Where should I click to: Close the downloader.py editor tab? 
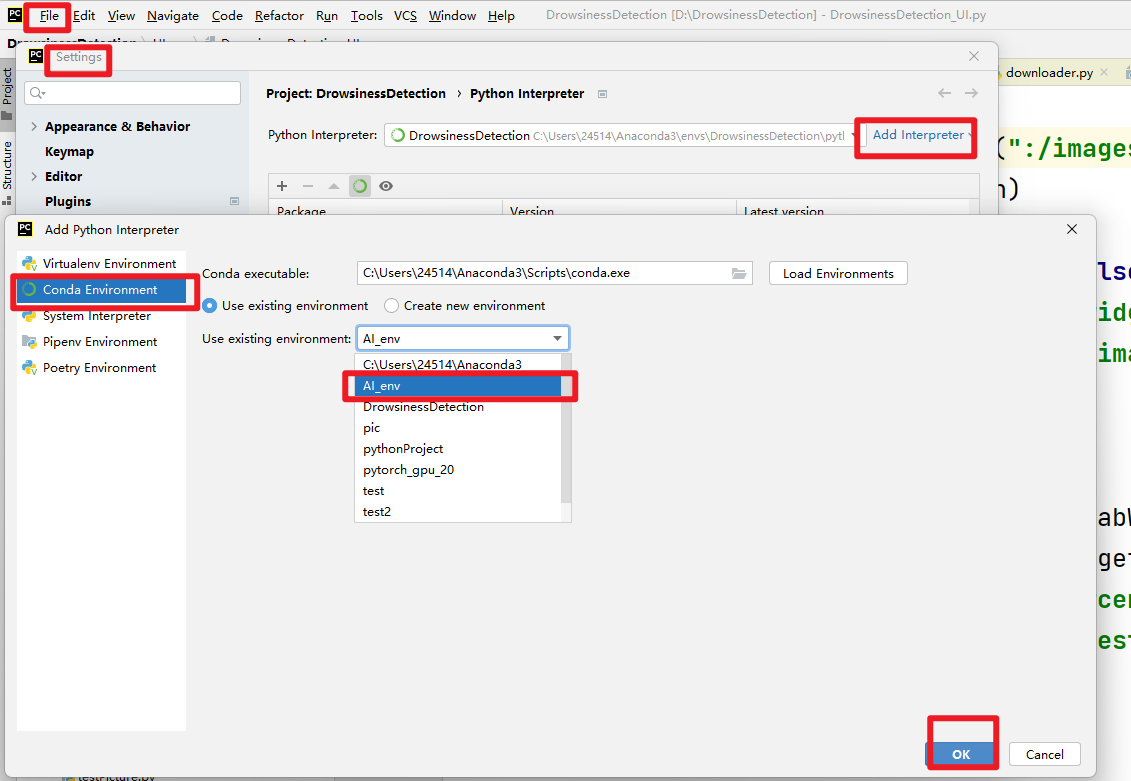click(1104, 72)
